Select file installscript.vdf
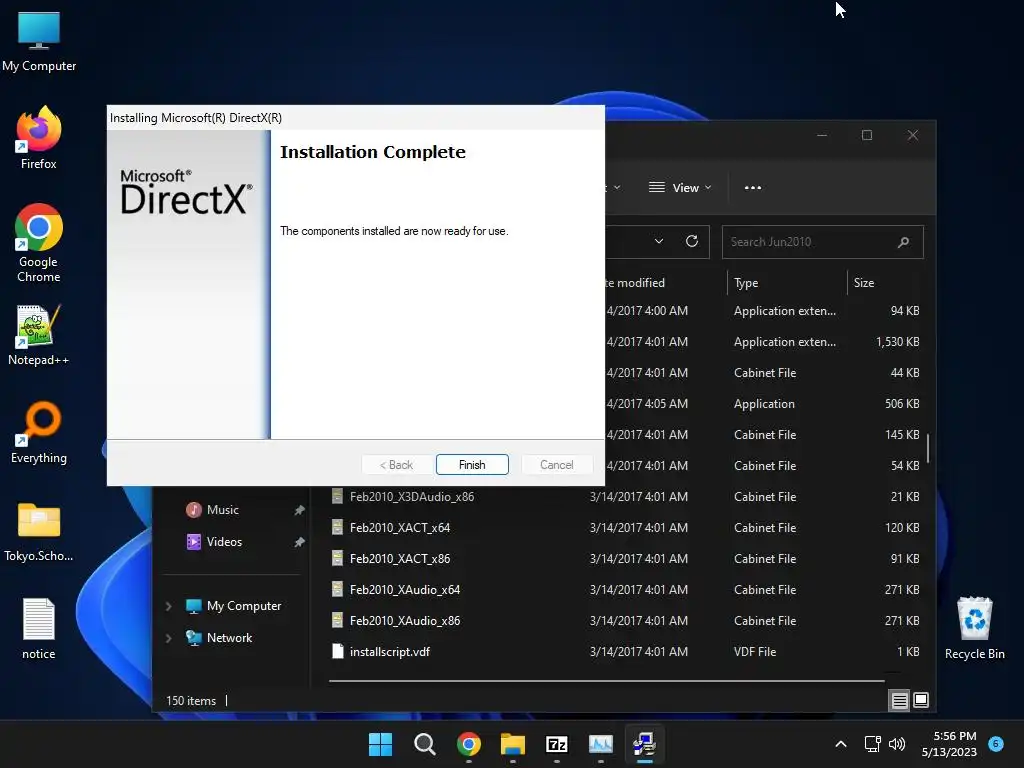 click(x=389, y=652)
